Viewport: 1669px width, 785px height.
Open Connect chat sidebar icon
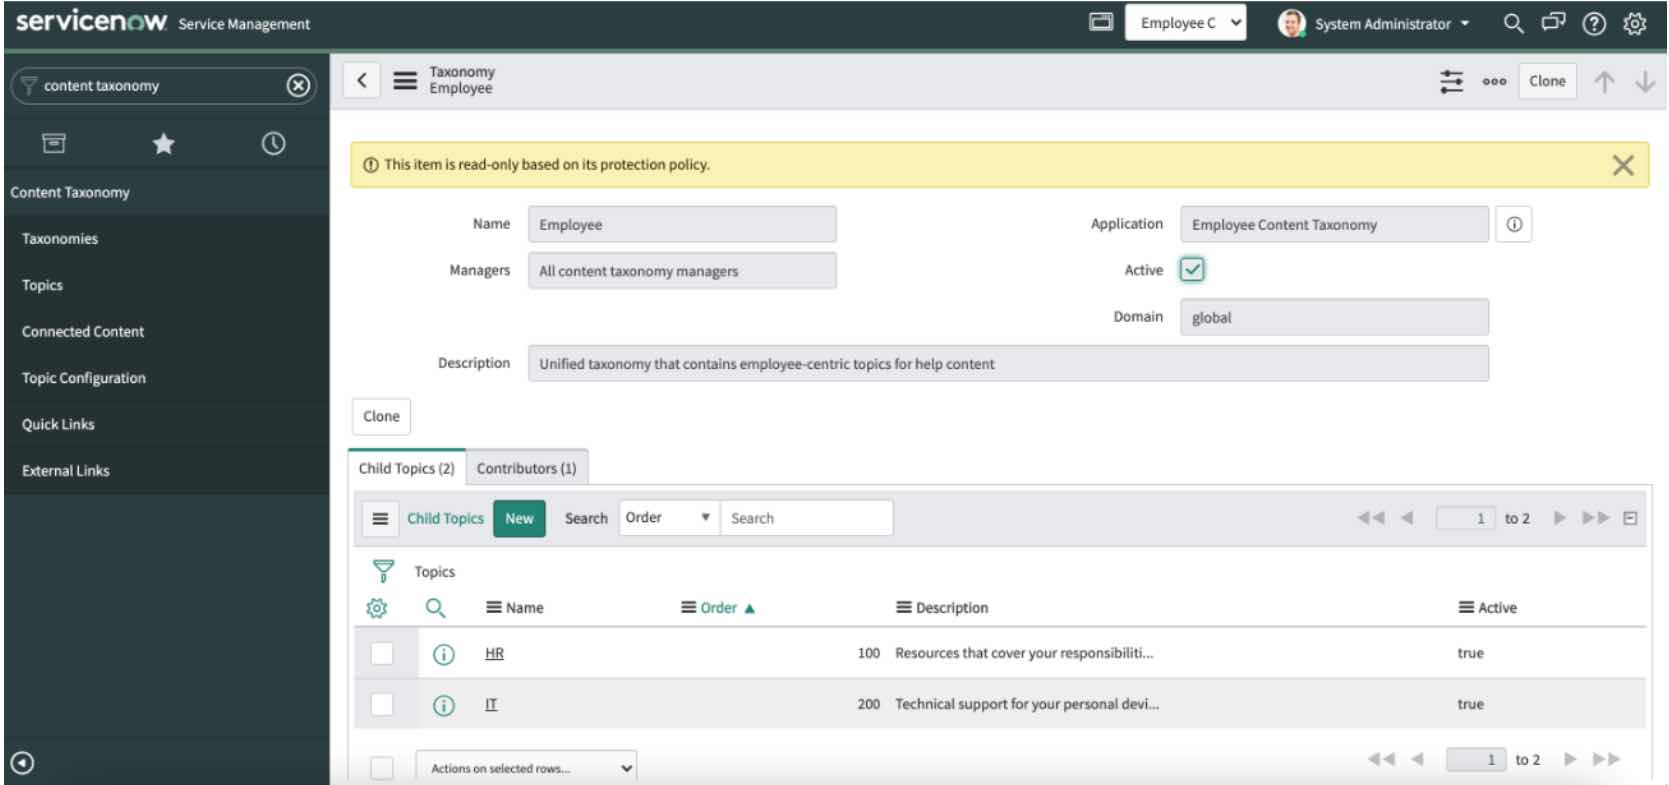(1554, 23)
